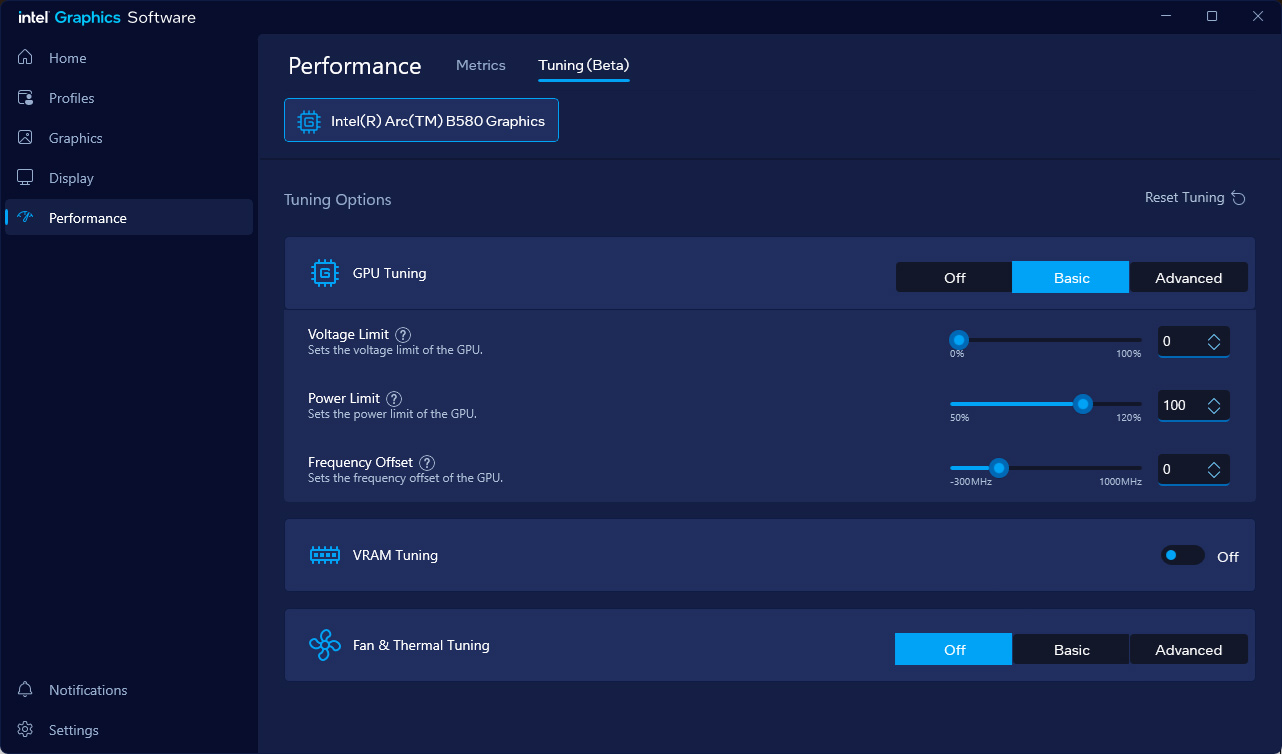
Task: Click the Reset Tuning arrow icon
Action: [x=1238, y=198]
